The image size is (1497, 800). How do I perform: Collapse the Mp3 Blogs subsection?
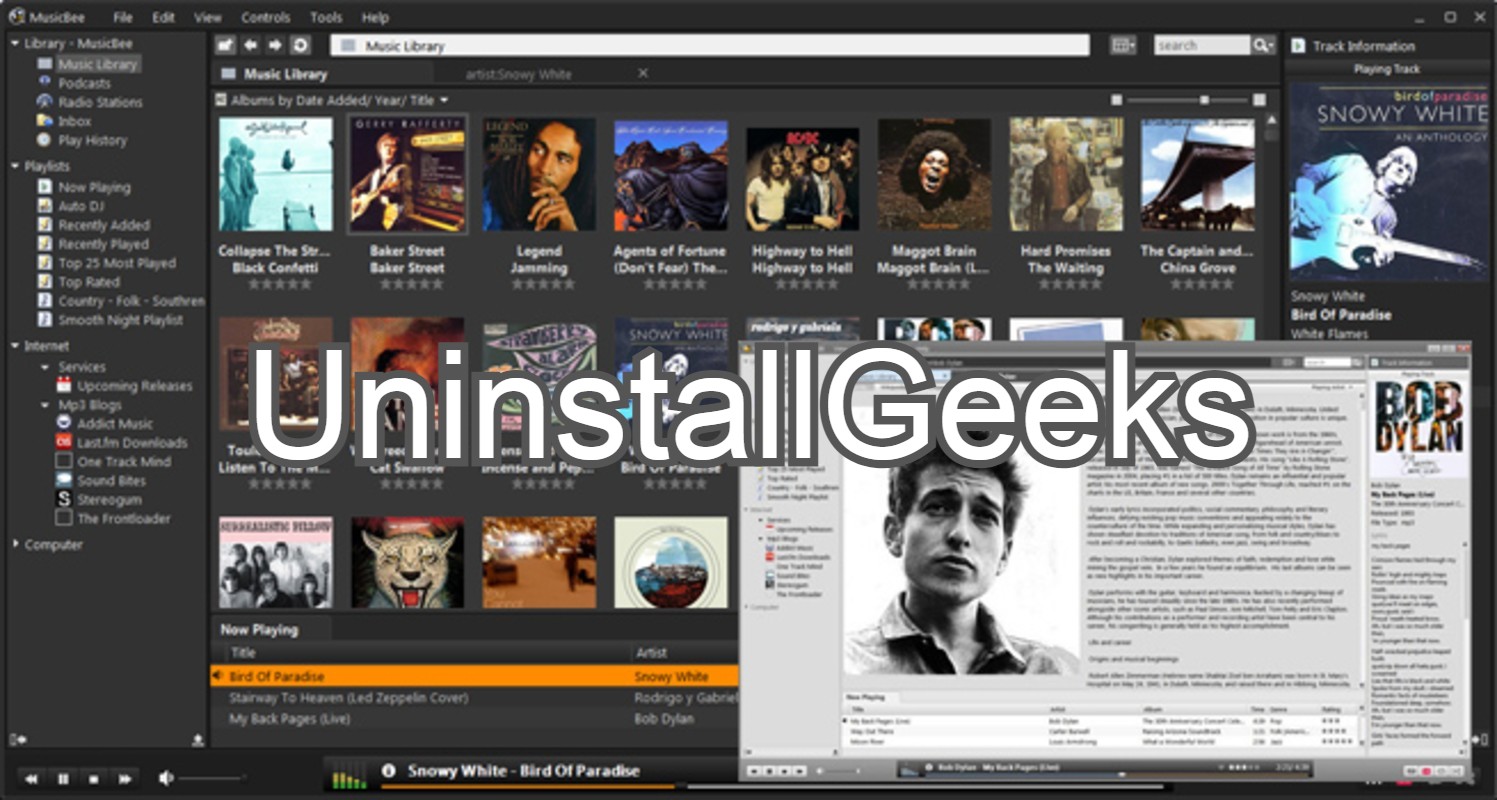pyautogui.click(x=46, y=405)
